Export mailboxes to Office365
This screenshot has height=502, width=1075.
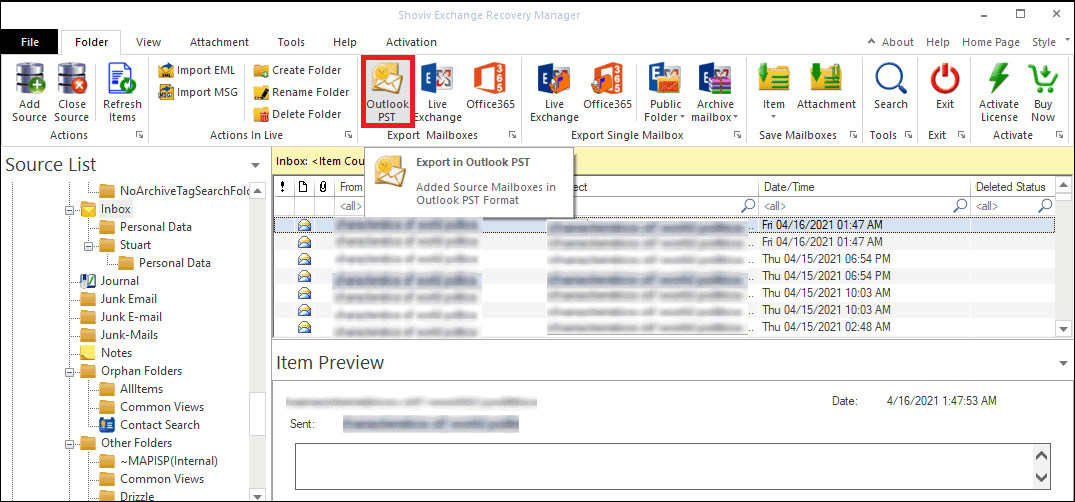tap(490, 86)
